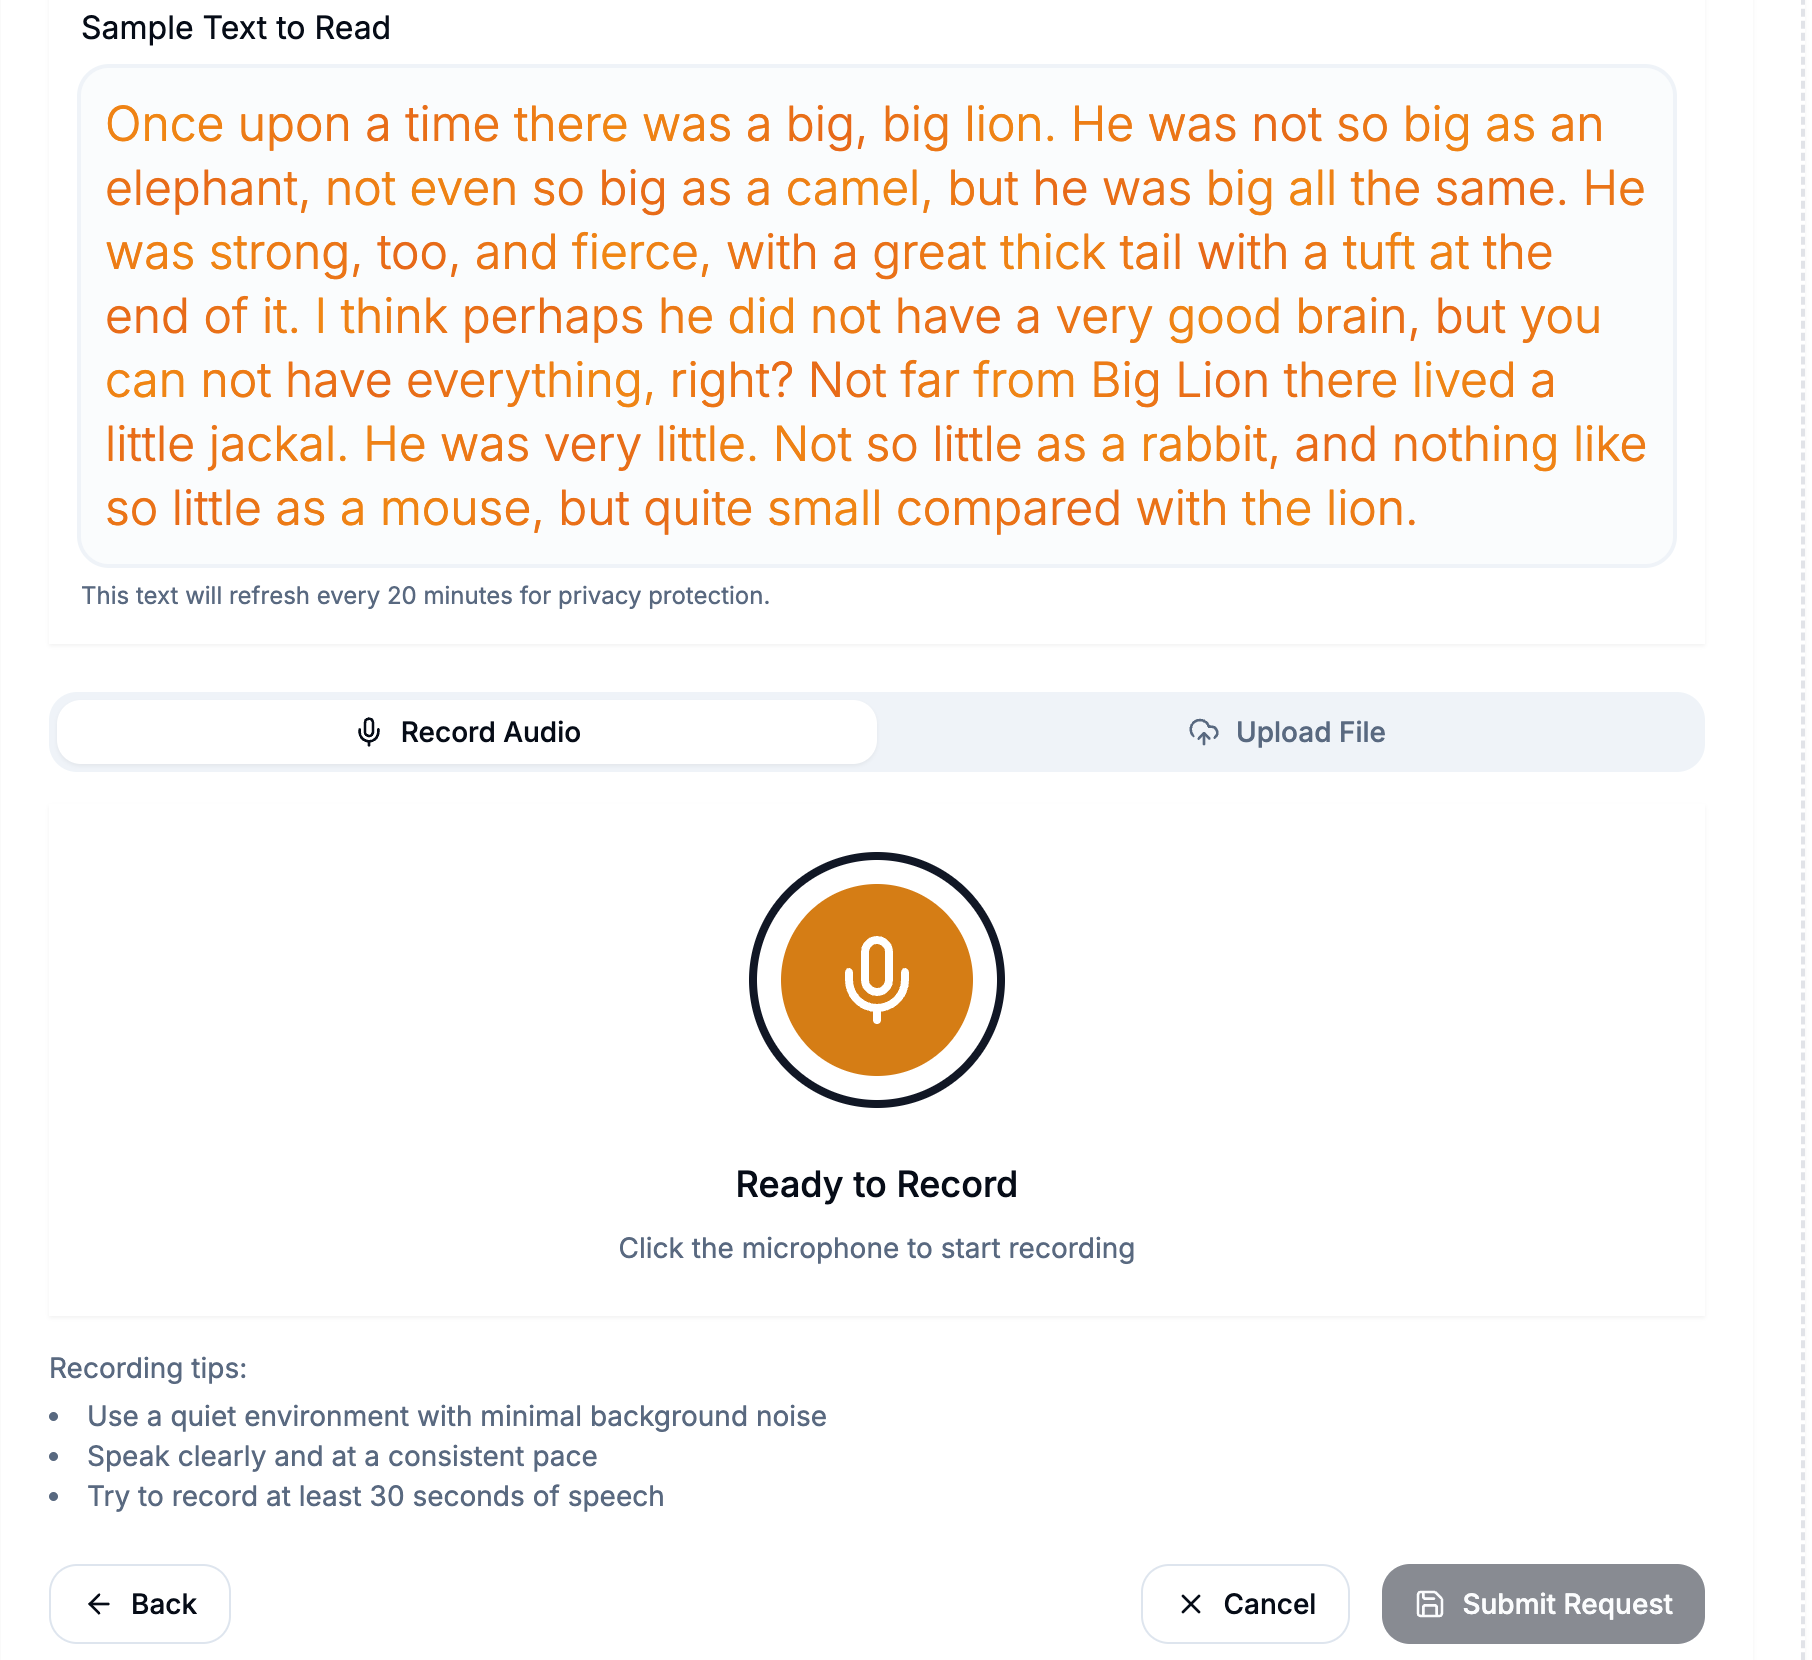Click the left arrow icon on Back
This screenshot has height=1660, width=1812.
99,1604
